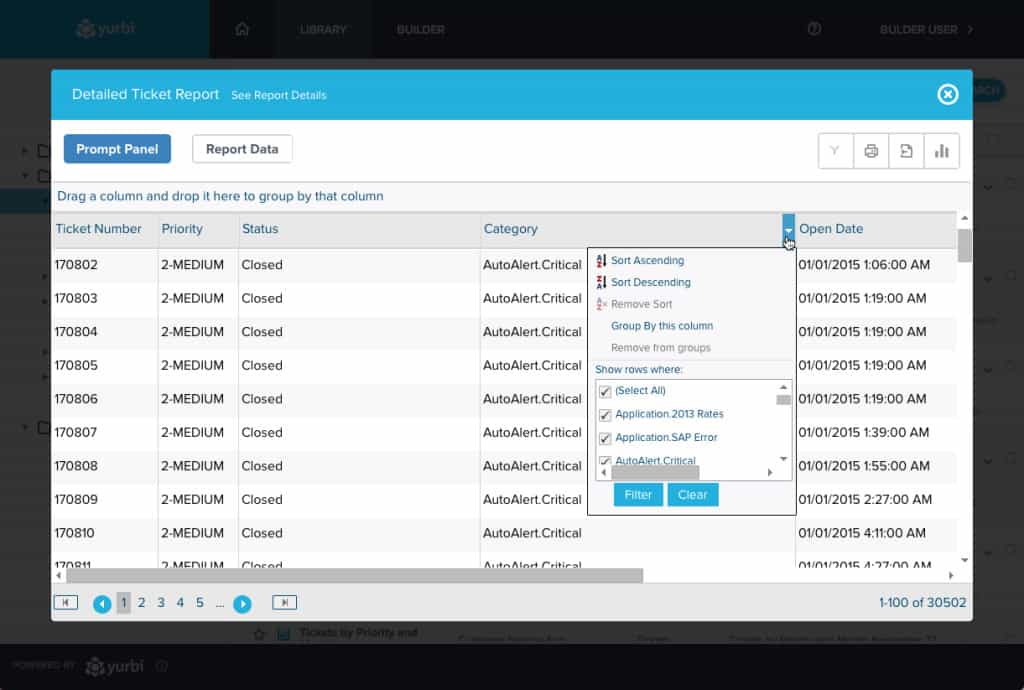Image resolution: width=1024 pixels, height=690 pixels.
Task: Select the export report icon
Action: point(906,150)
